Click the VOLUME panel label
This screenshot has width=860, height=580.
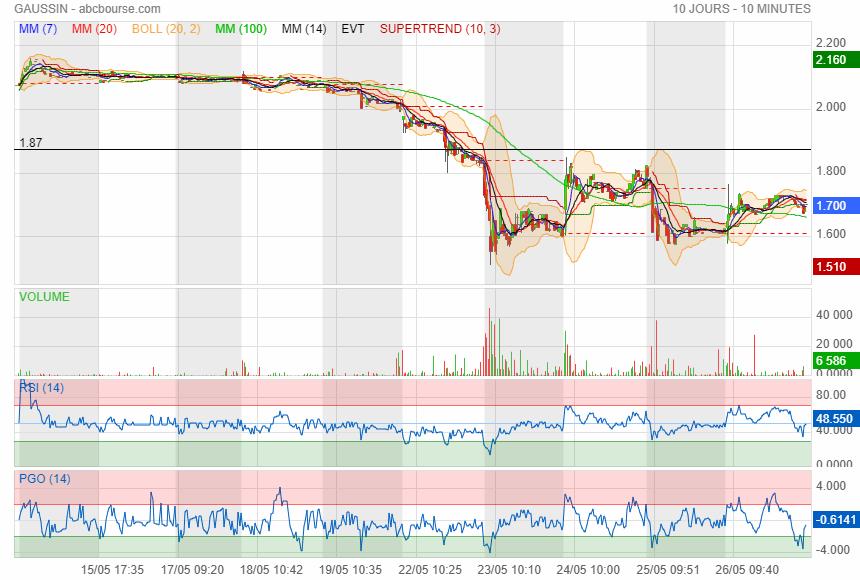coord(44,297)
